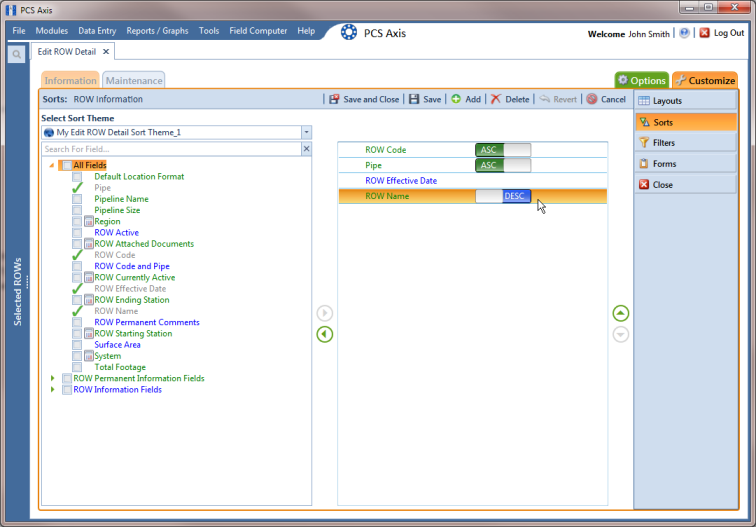Close the Edit ROW Detail tab
The height and width of the screenshot is (527, 756).
click(106, 52)
